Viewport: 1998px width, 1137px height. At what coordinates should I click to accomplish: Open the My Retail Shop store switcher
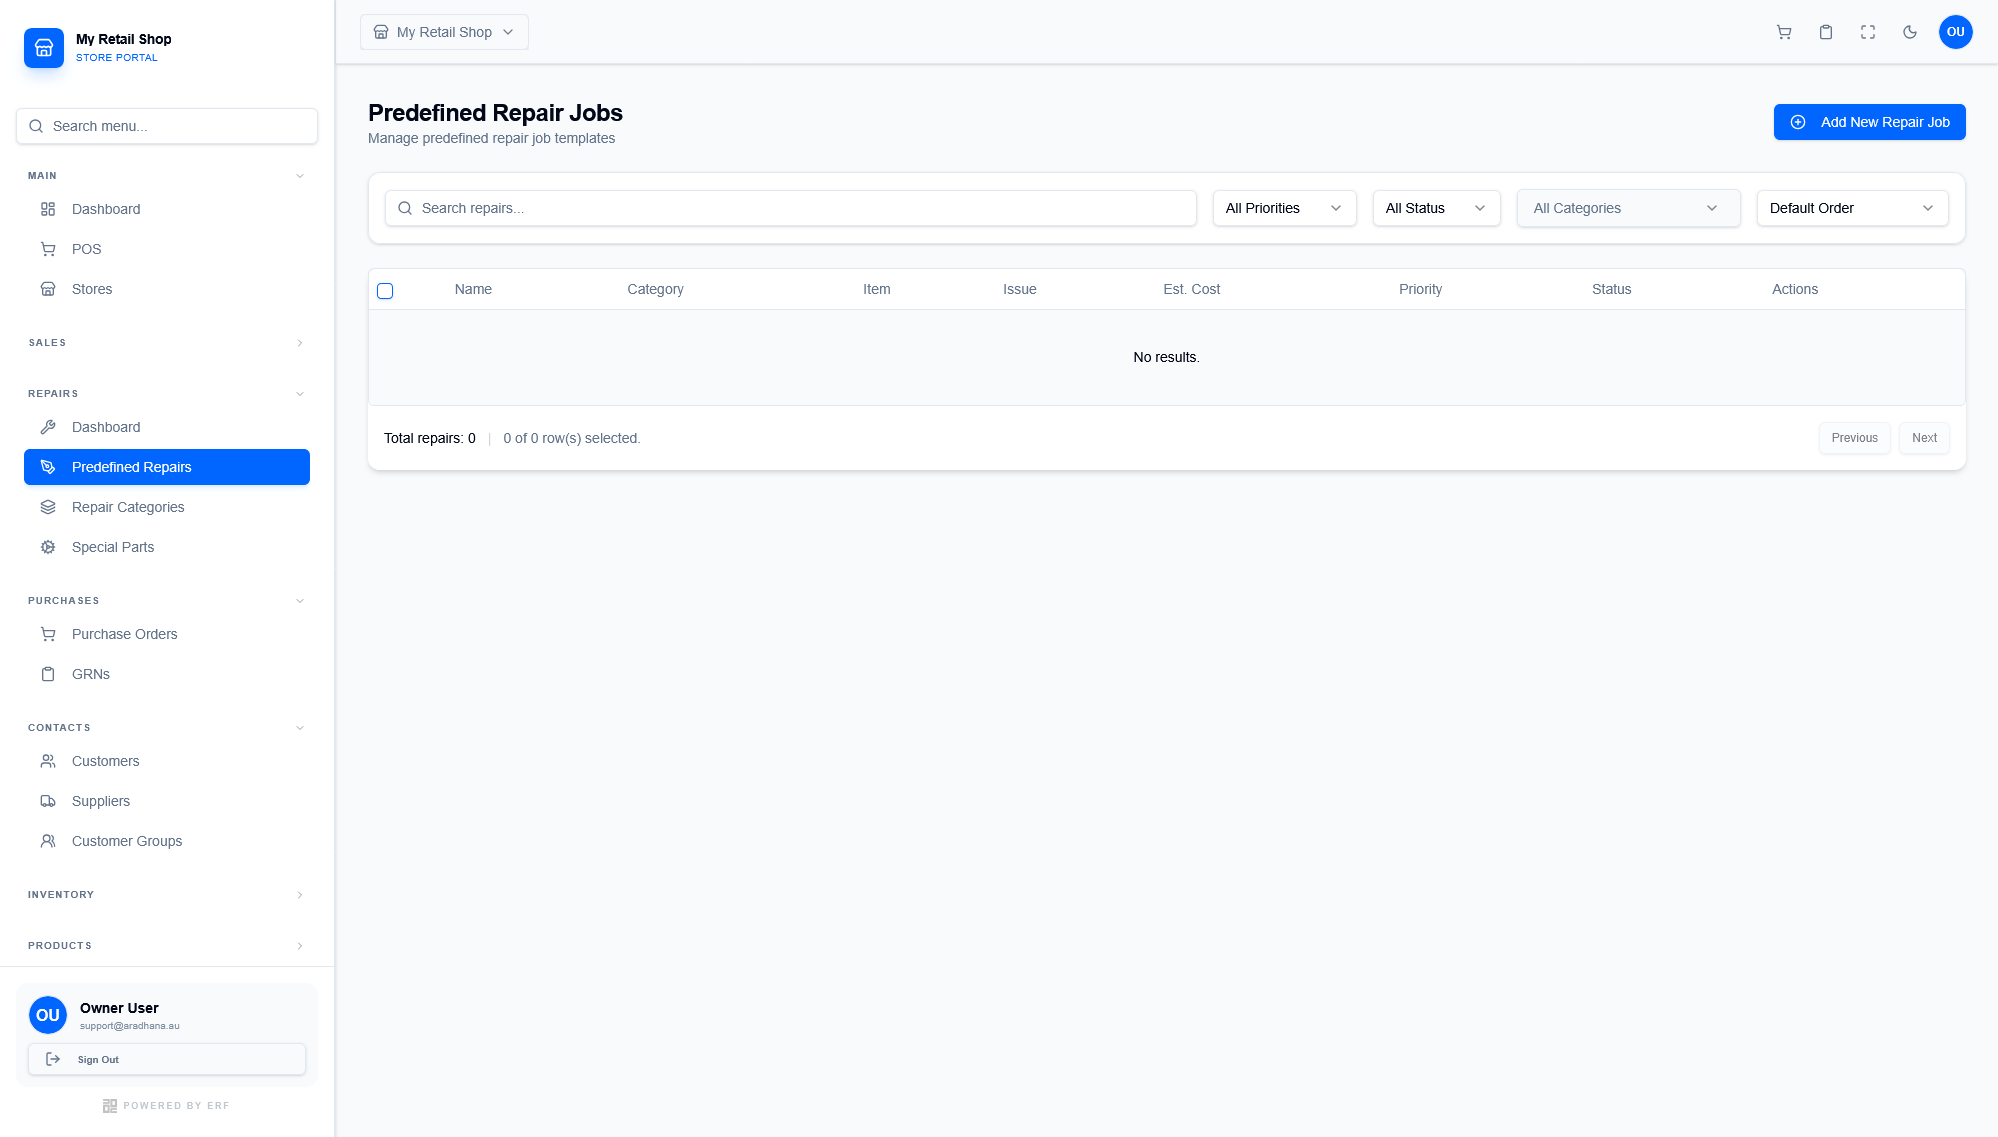444,32
